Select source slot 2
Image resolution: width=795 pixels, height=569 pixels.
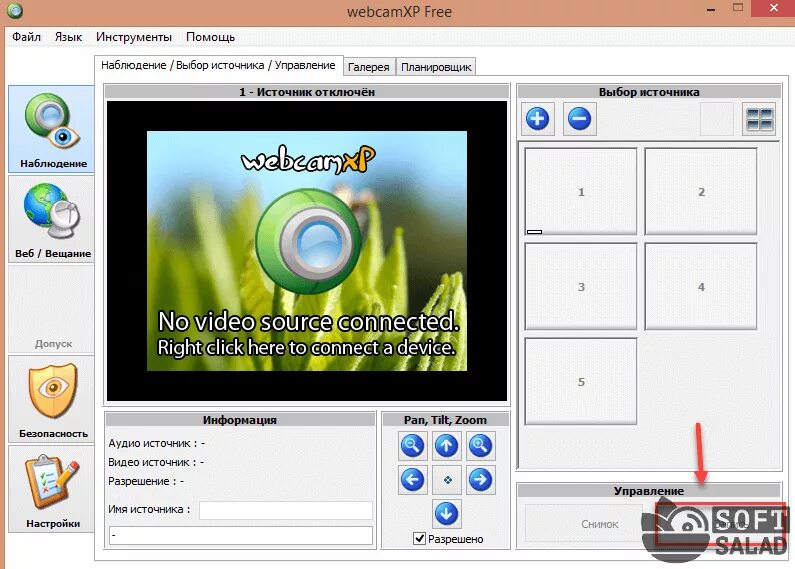click(x=701, y=192)
